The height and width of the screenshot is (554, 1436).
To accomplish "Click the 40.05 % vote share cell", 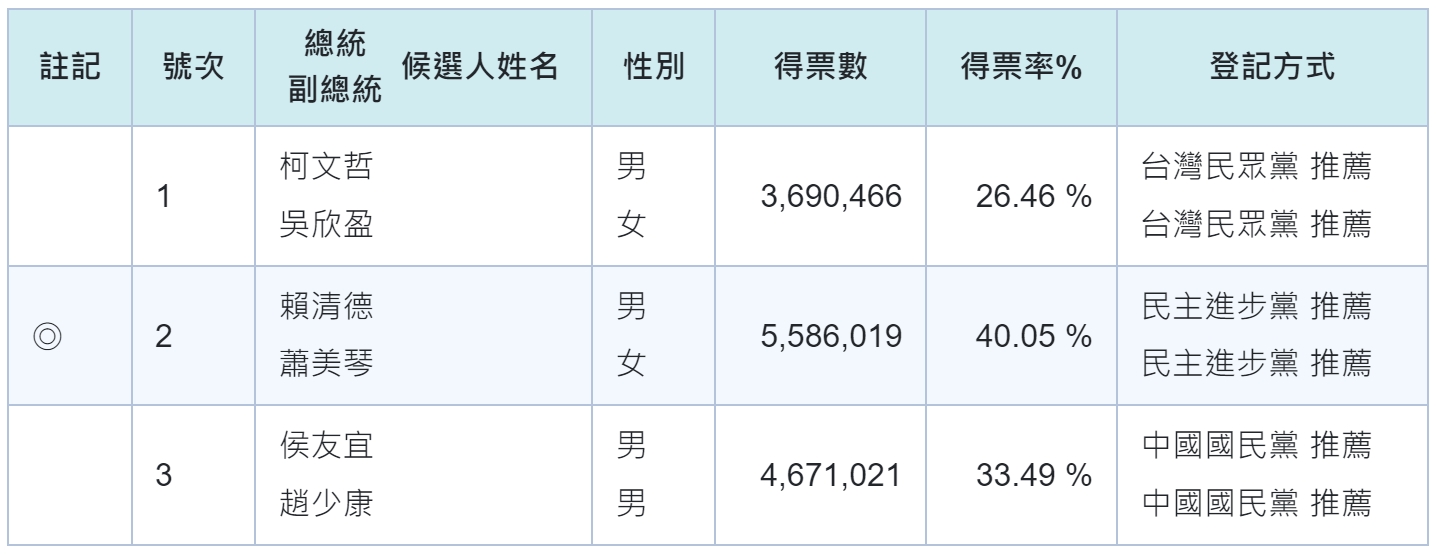I will tap(1033, 335).
